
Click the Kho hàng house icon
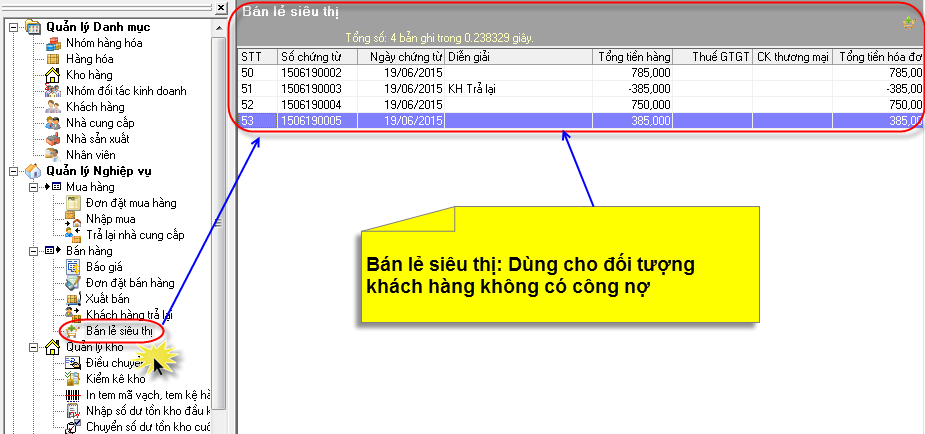[54, 75]
